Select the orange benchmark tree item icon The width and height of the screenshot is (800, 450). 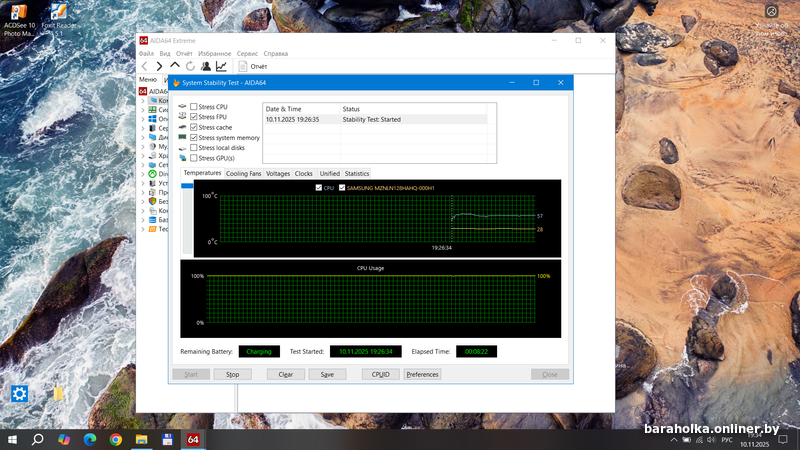pyautogui.click(x=152, y=229)
